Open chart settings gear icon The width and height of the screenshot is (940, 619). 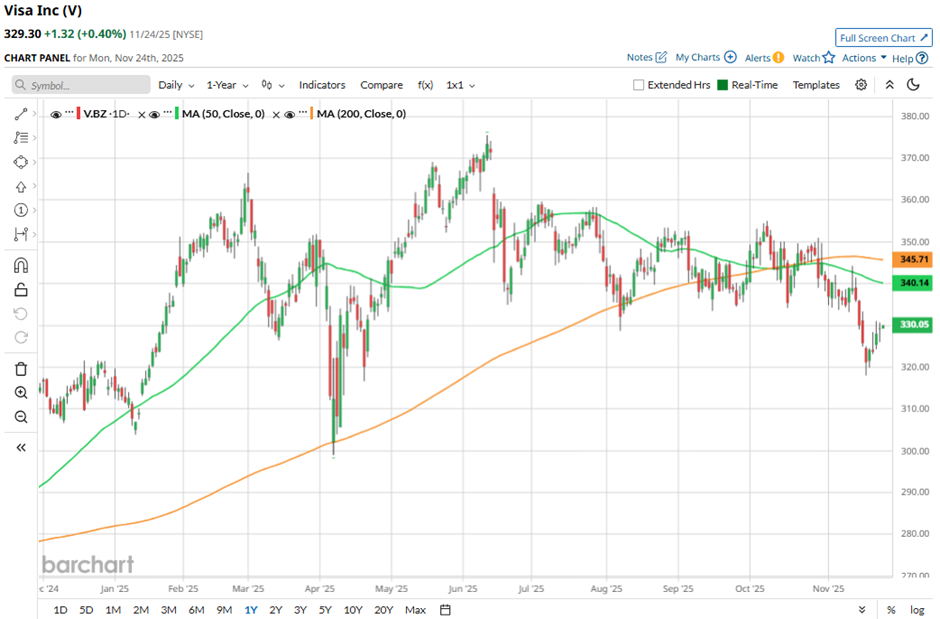861,84
